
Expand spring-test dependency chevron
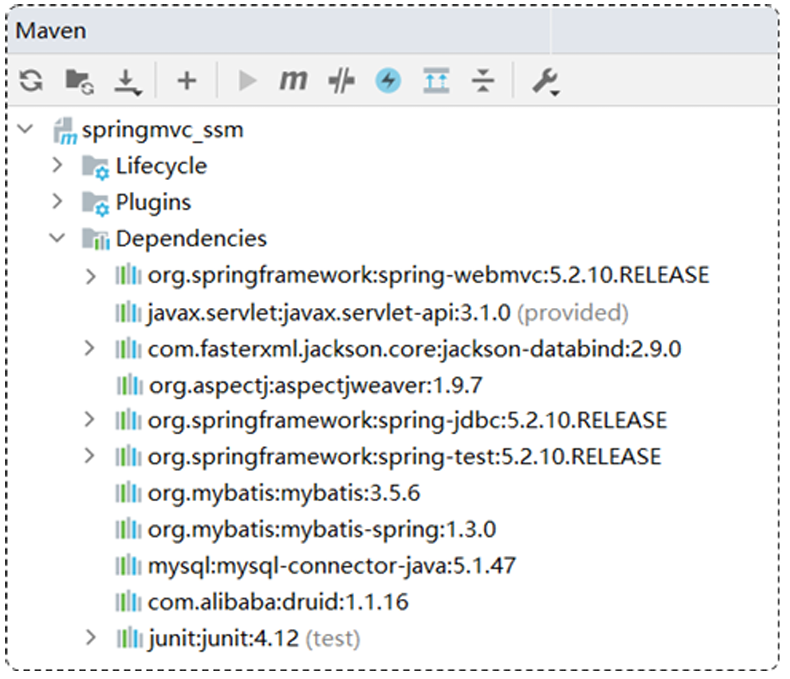[89, 455]
